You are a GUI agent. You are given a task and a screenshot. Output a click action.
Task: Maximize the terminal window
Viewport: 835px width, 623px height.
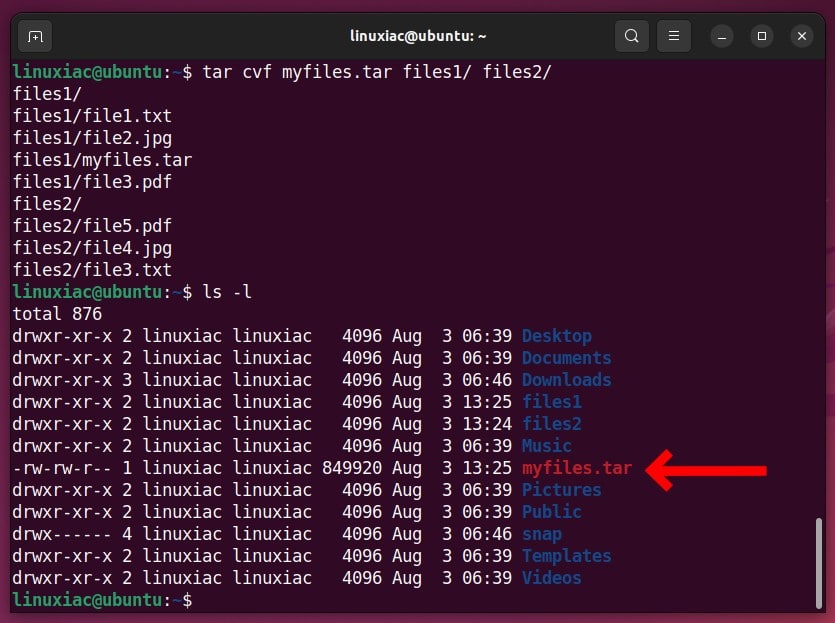[x=762, y=36]
